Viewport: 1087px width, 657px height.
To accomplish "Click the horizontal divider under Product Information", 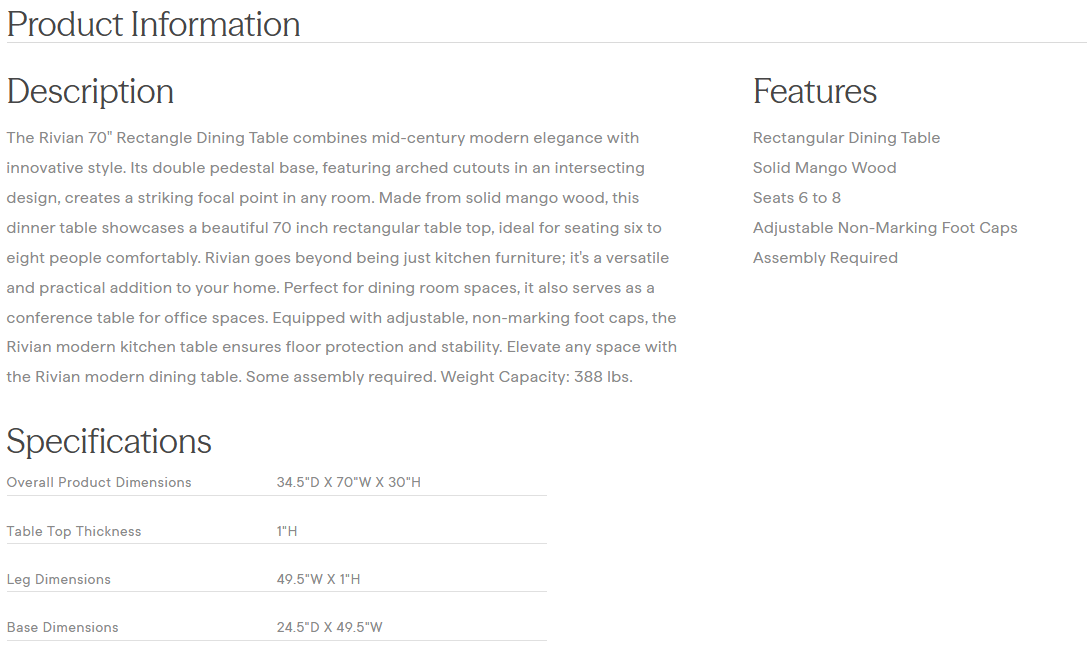I will point(545,43).
